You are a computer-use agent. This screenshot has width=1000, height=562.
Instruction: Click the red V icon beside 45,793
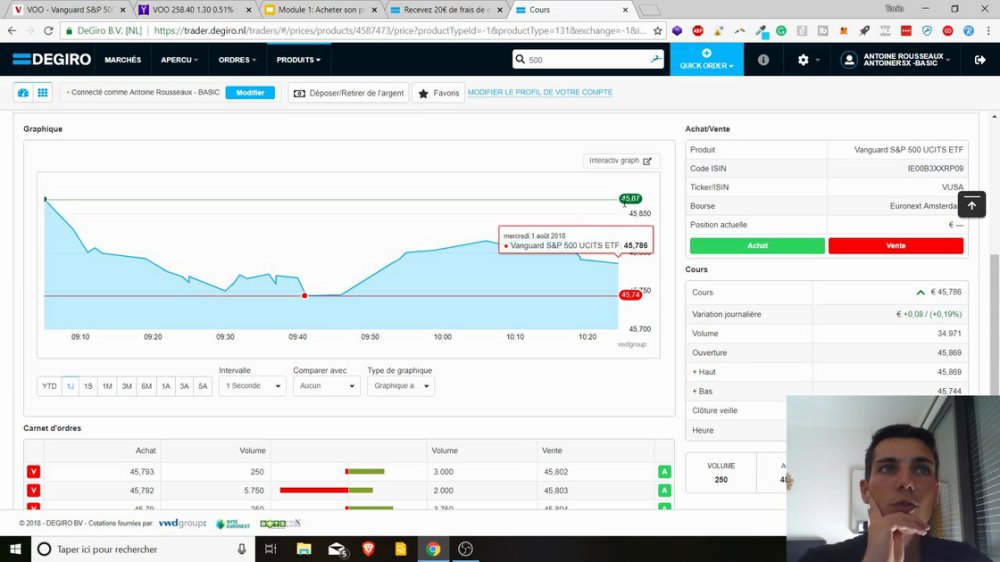[34, 471]
